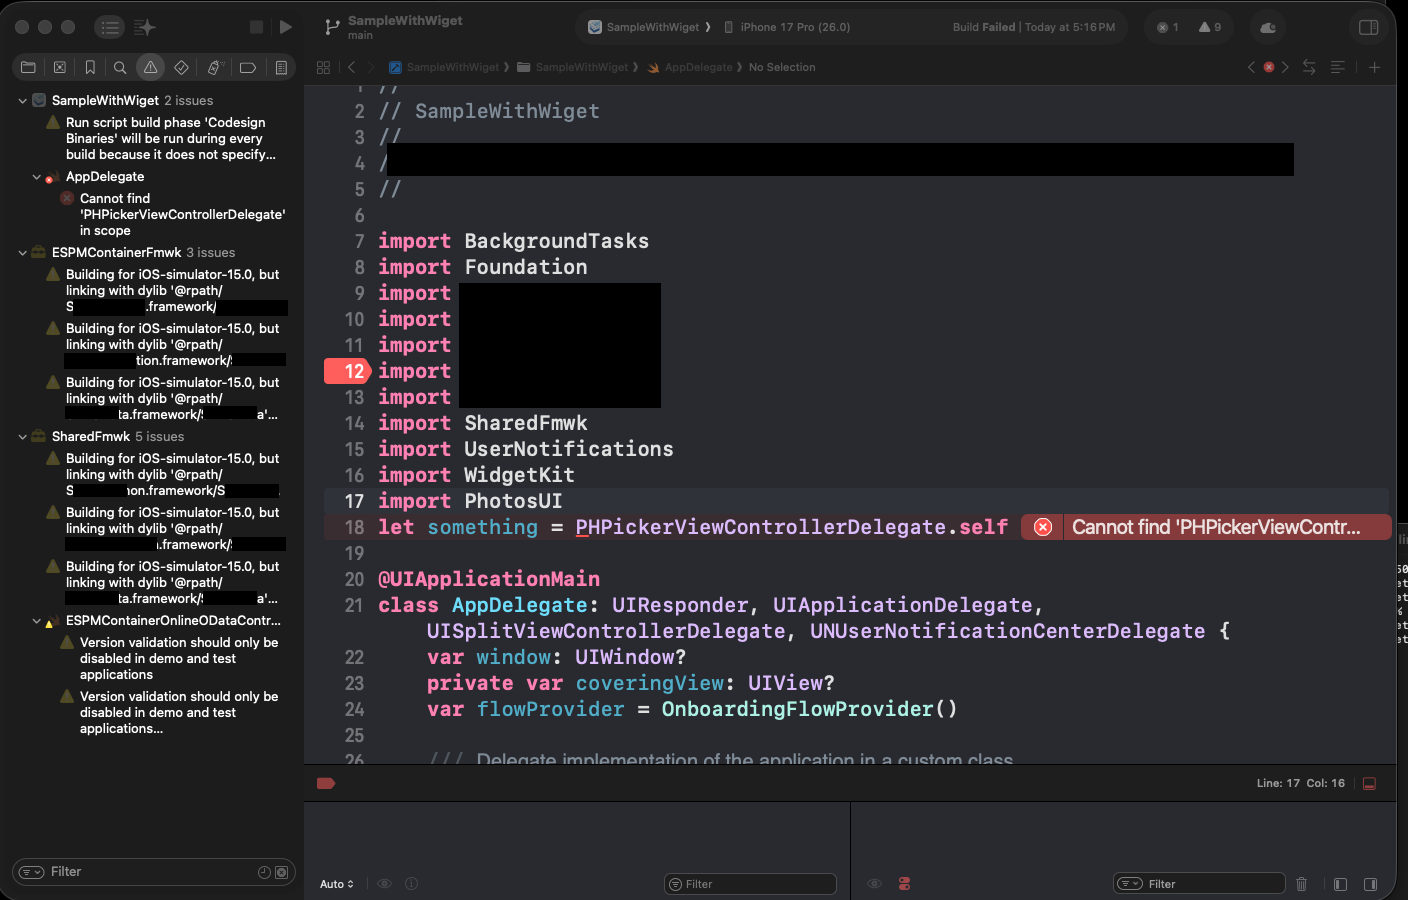Switch to the Project navigator folder icon
Screen dimensions: 1408x900
pos(28,68)
